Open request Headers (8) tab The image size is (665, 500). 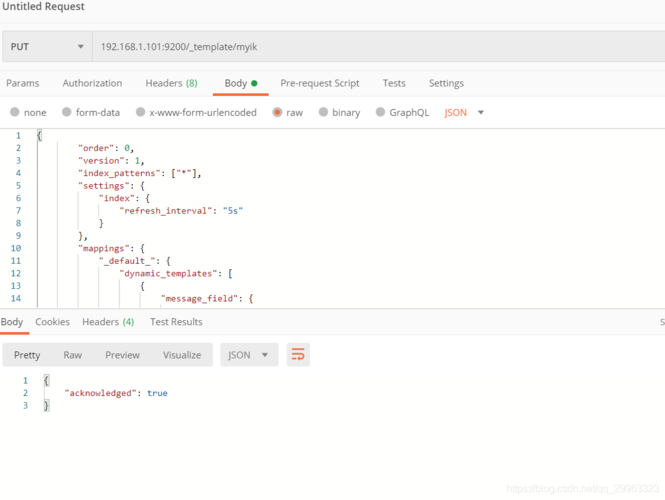tap(171, 83)
